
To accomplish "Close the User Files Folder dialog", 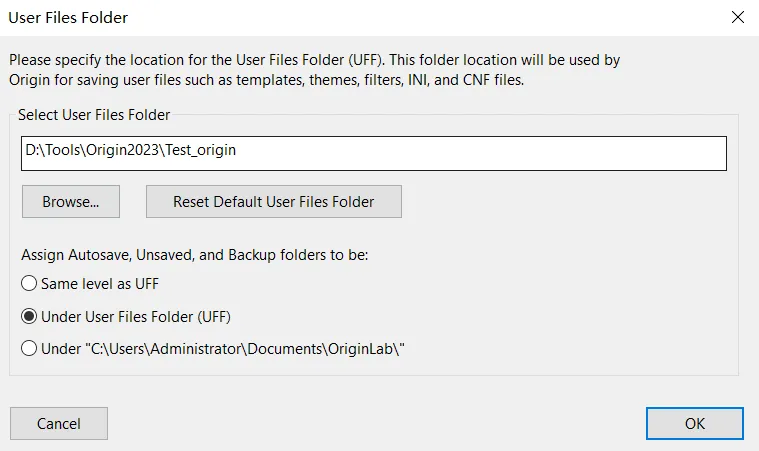I will click(737, 17).
